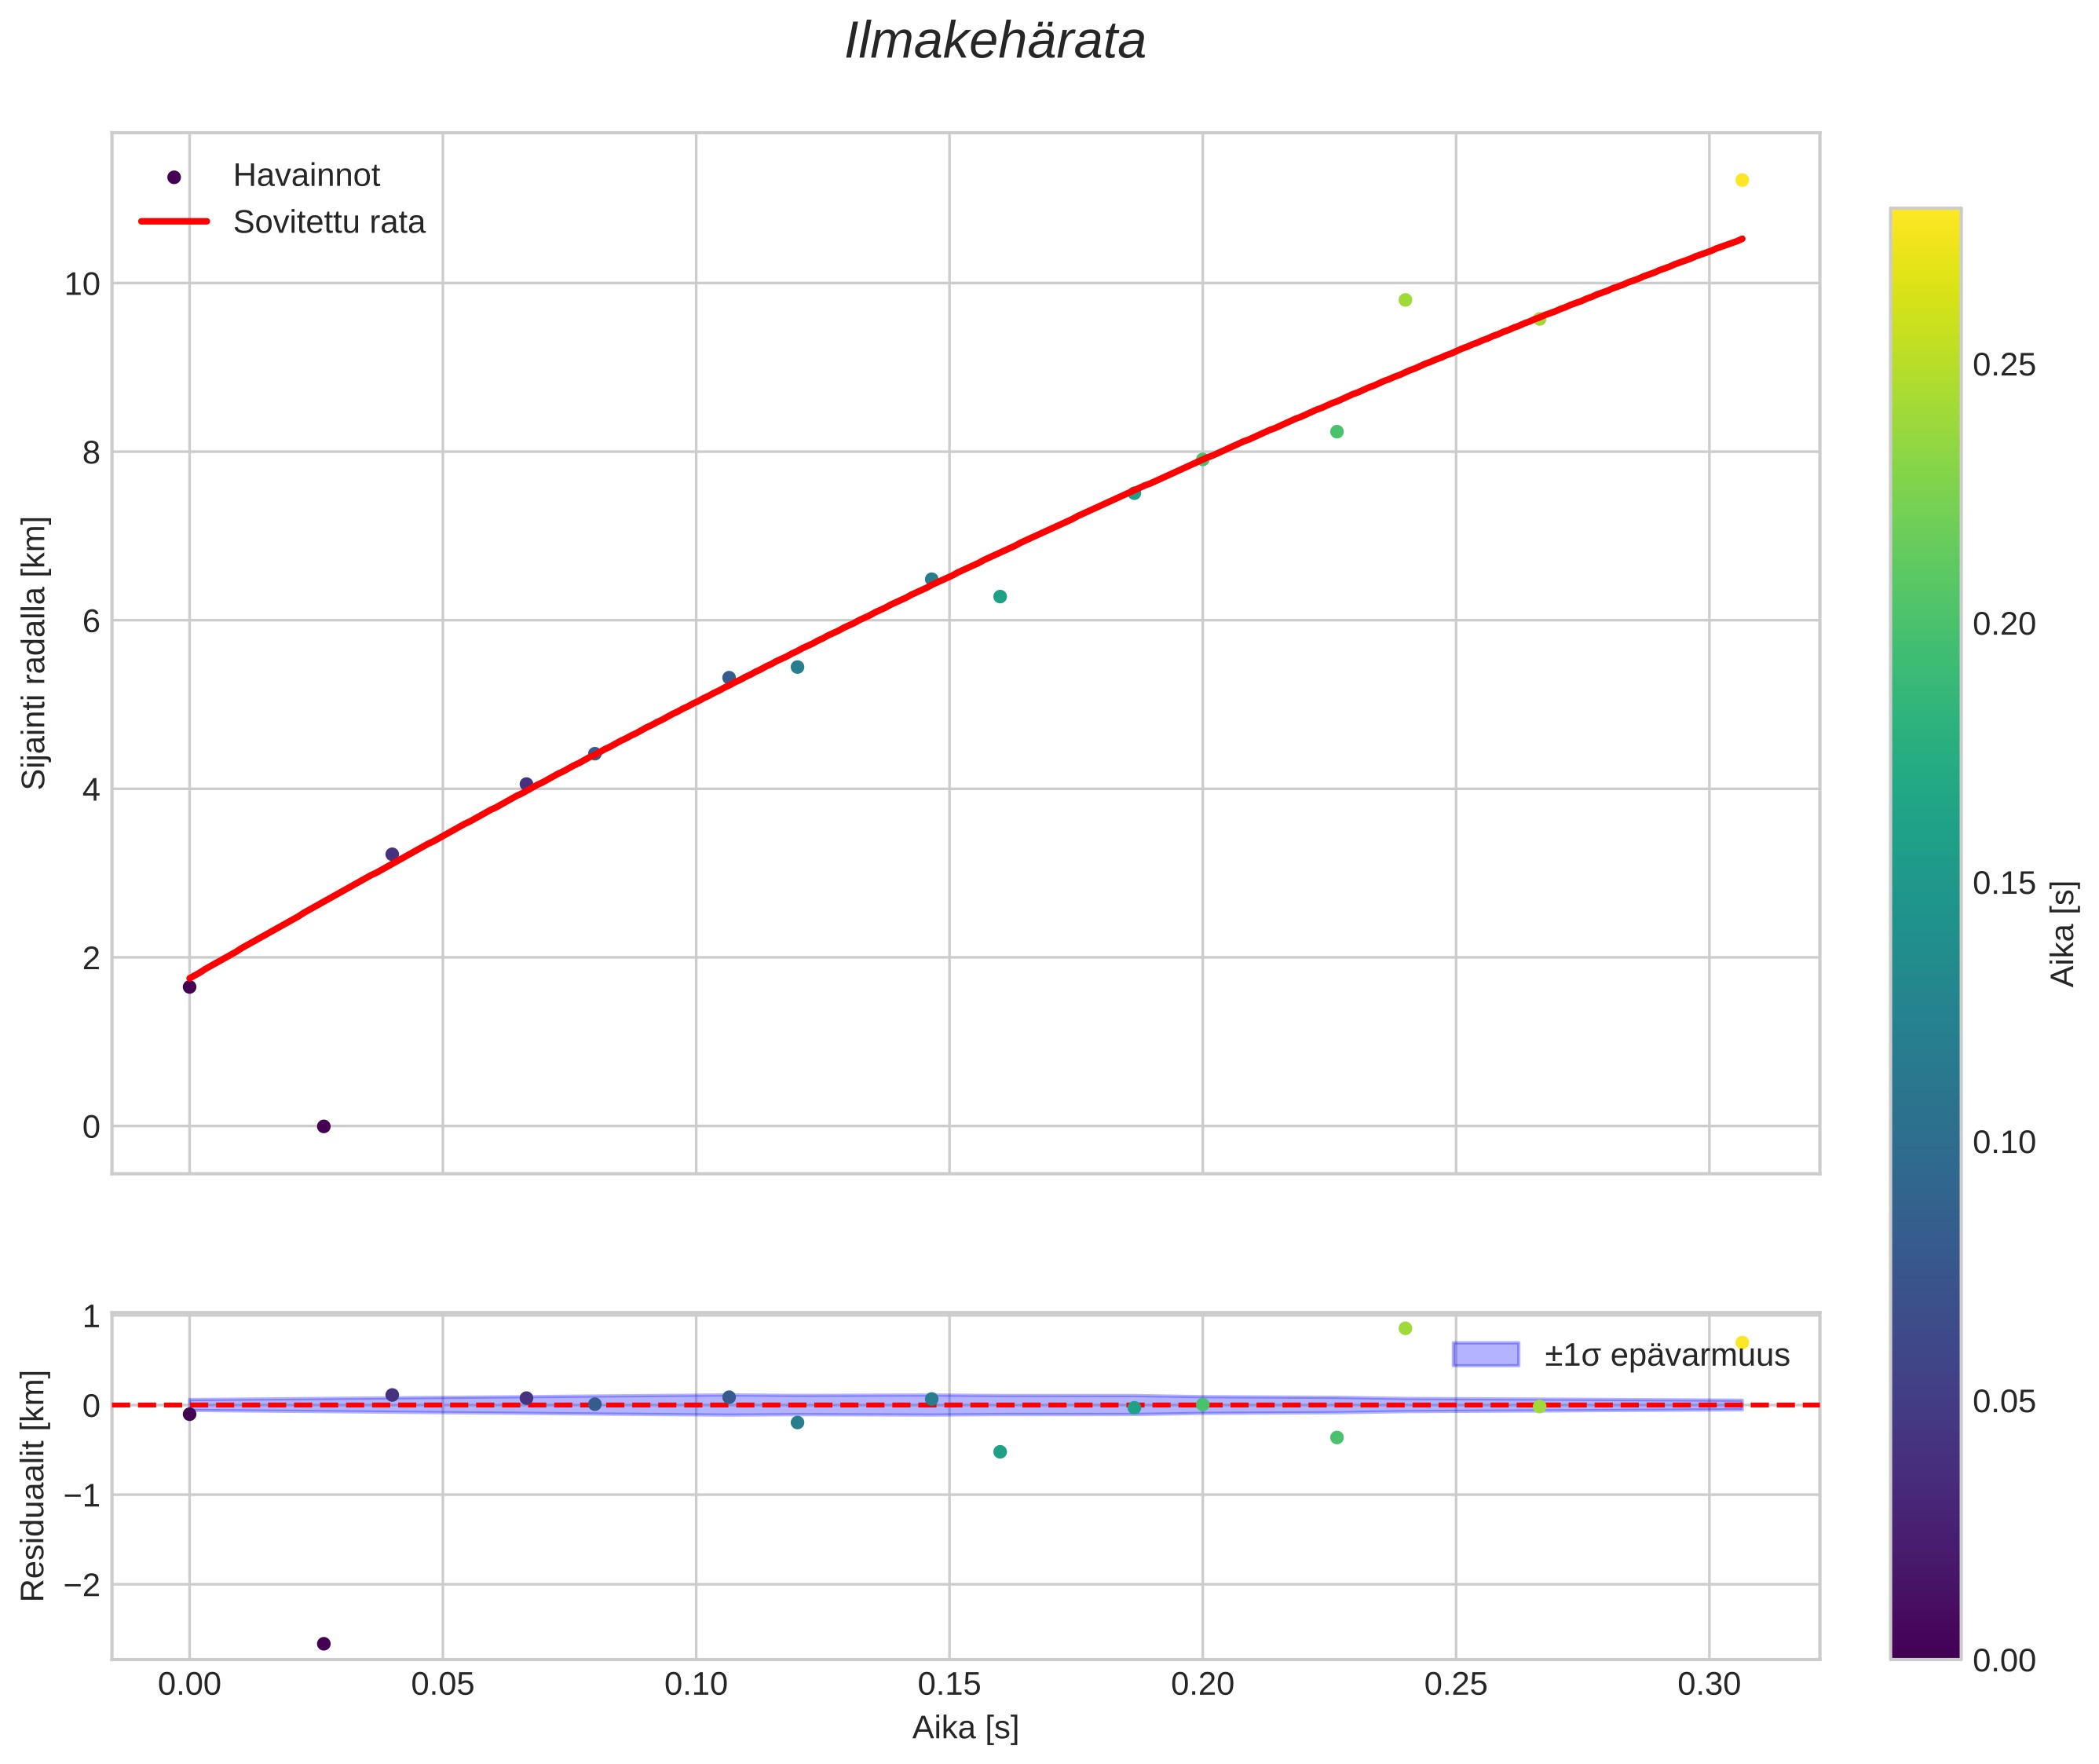Click the '±1σ epävarmuus' legend label
This screenshot has height=1764, width=2099.
(x=1666, y=1356)
